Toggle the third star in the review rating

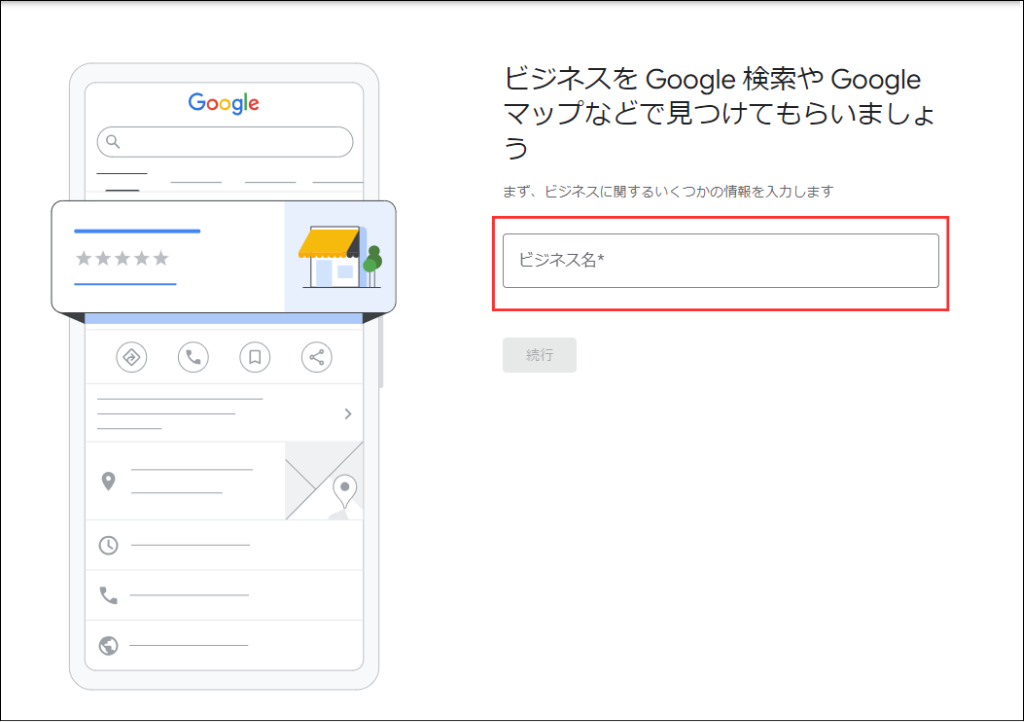tap(124, 259)
